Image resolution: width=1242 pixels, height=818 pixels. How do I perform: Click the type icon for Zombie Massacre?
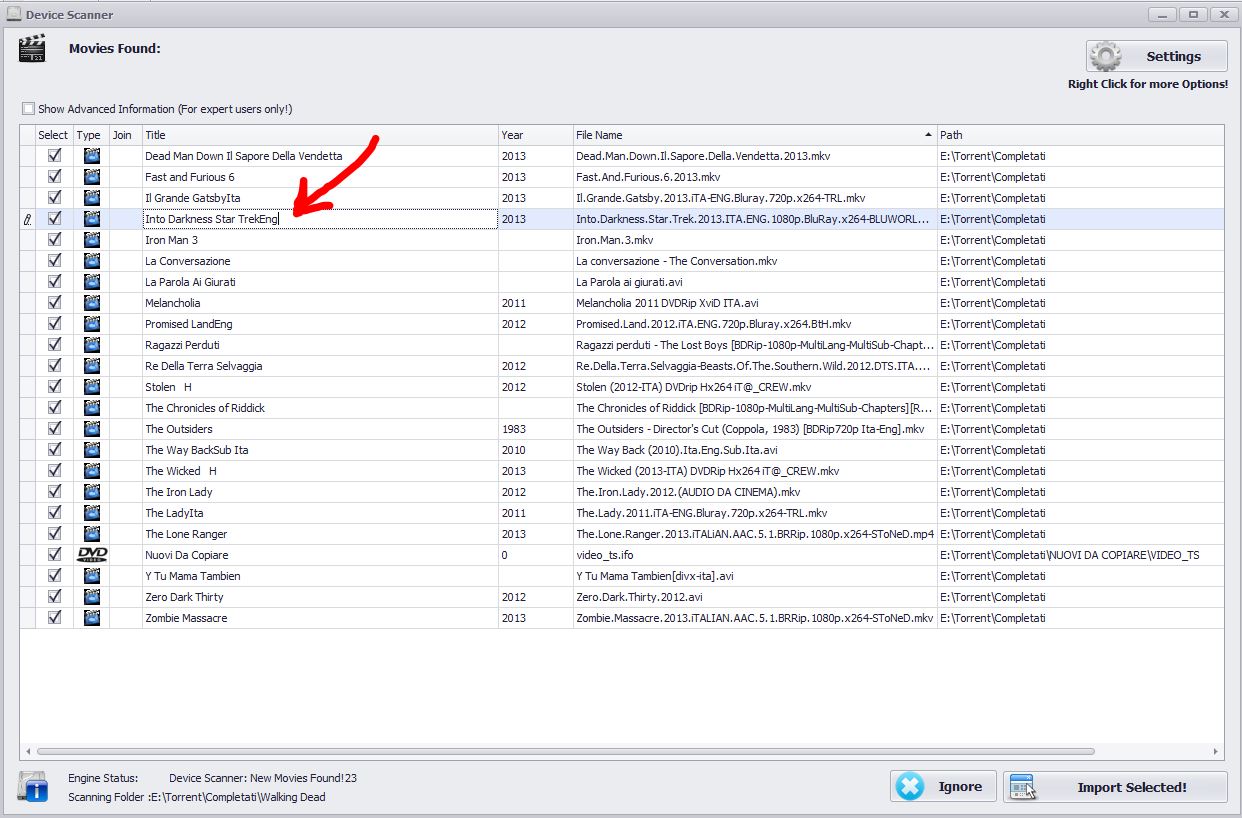(x=92, y=618)
